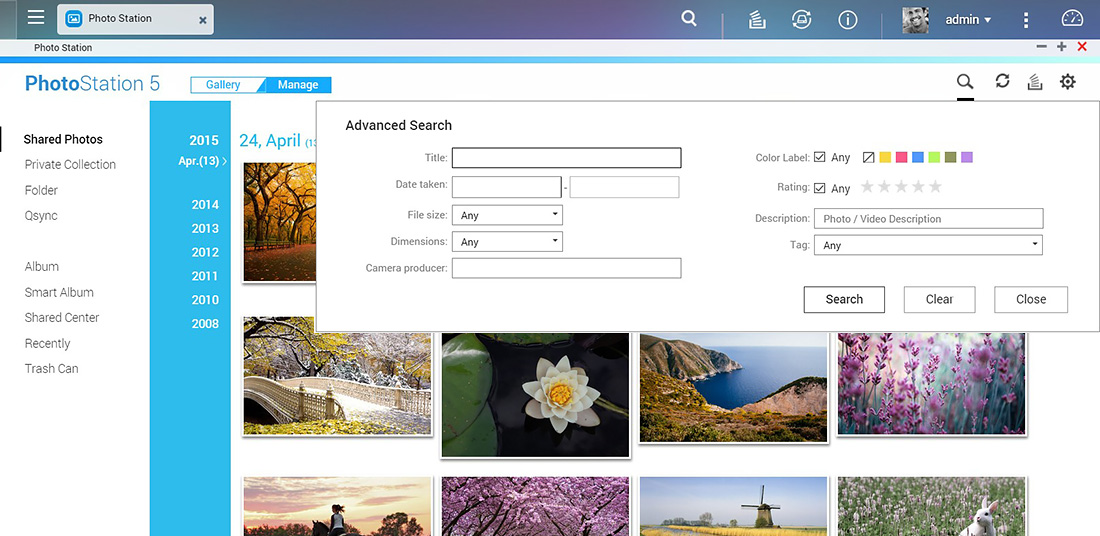Expand the Tag dropdown
The image size is (1100, 536).
coord(928,245)
